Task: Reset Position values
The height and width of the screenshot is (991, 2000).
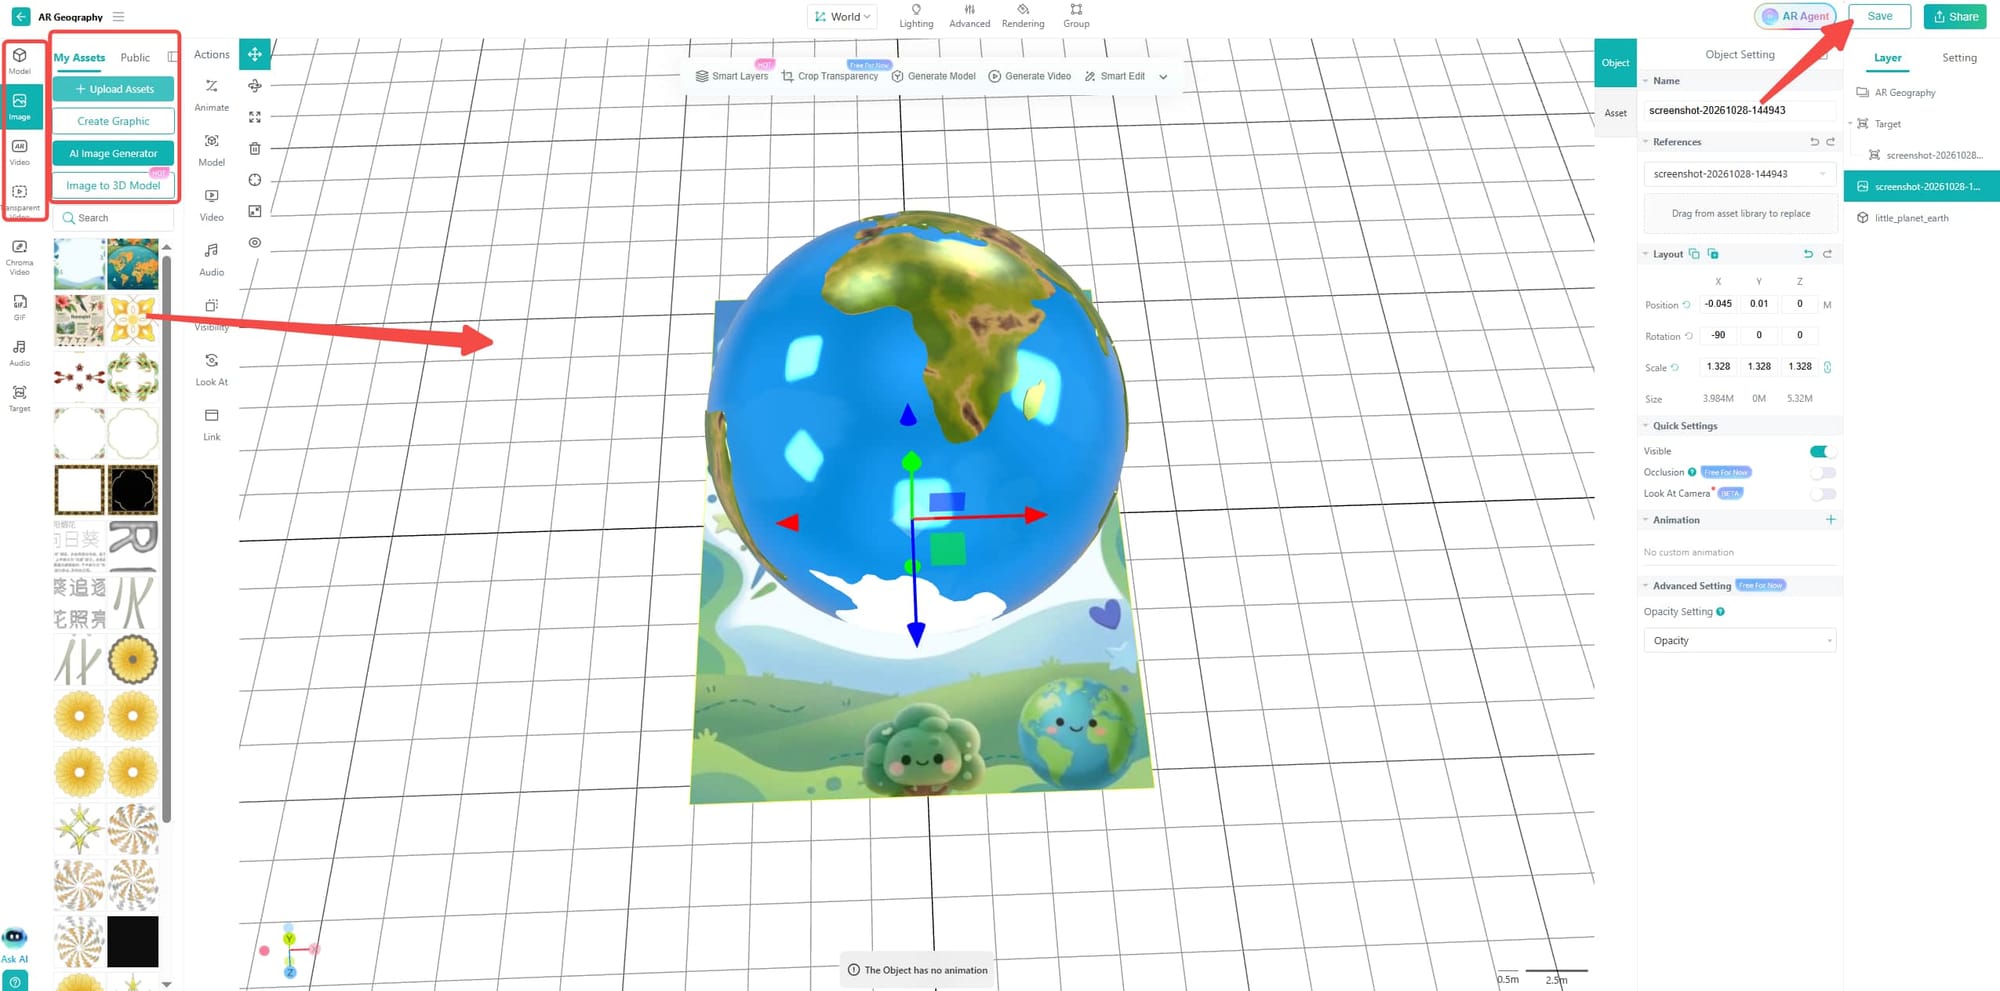Action: 1686,305
